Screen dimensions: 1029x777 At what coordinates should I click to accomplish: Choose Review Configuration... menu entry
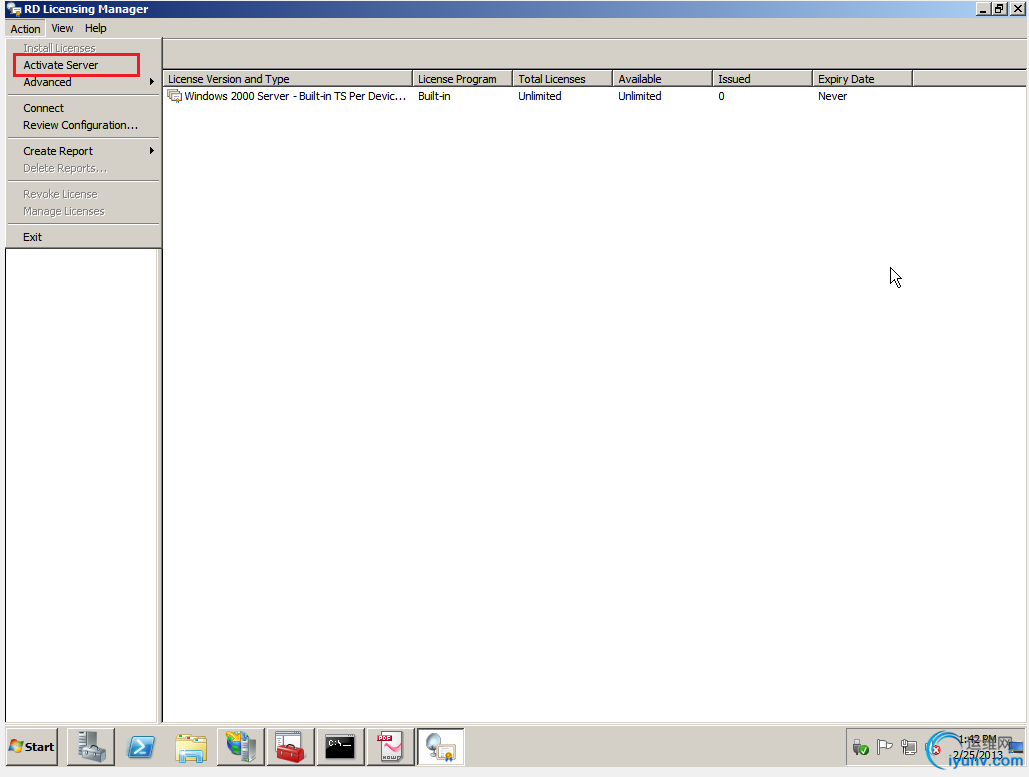tap(83, 125)
